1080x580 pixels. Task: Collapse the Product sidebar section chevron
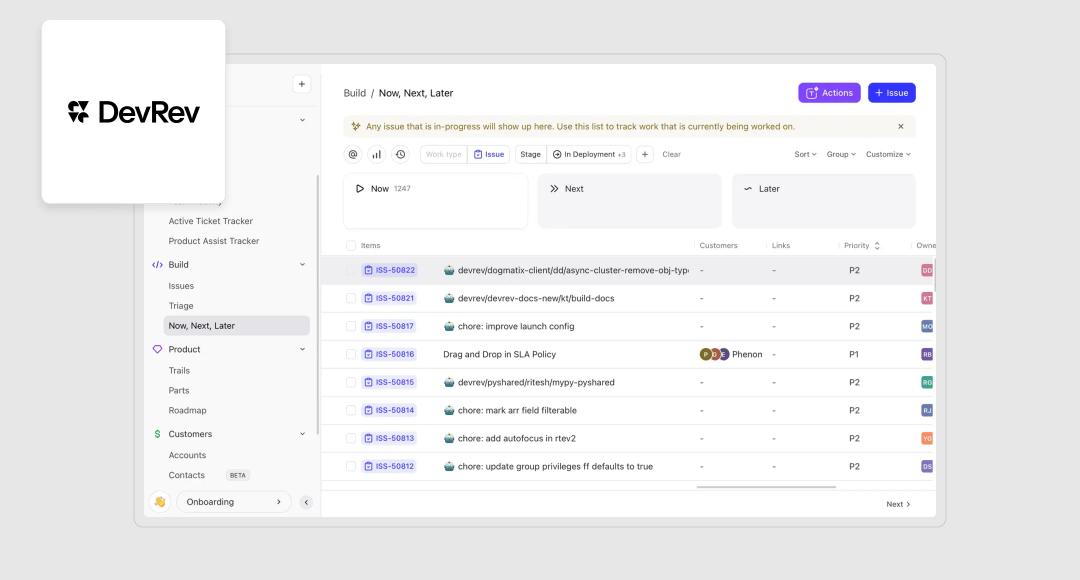pos(302,349)
